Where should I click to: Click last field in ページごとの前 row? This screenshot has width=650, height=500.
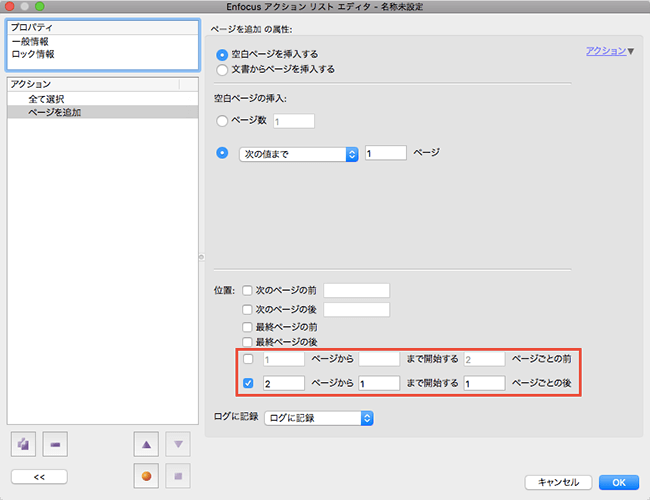[485, 359]
